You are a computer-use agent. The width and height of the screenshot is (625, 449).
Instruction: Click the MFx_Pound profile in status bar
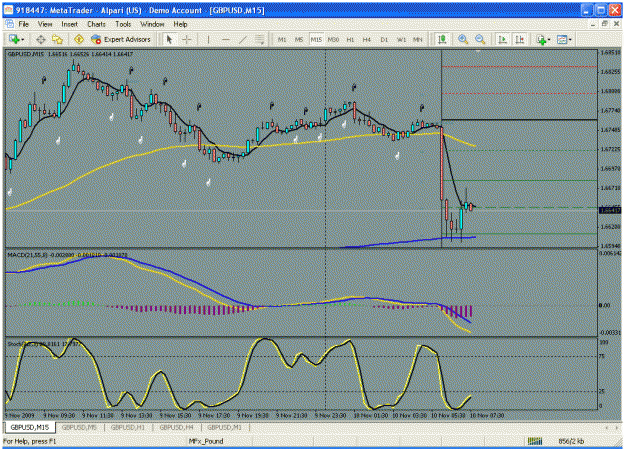point(206,441)
